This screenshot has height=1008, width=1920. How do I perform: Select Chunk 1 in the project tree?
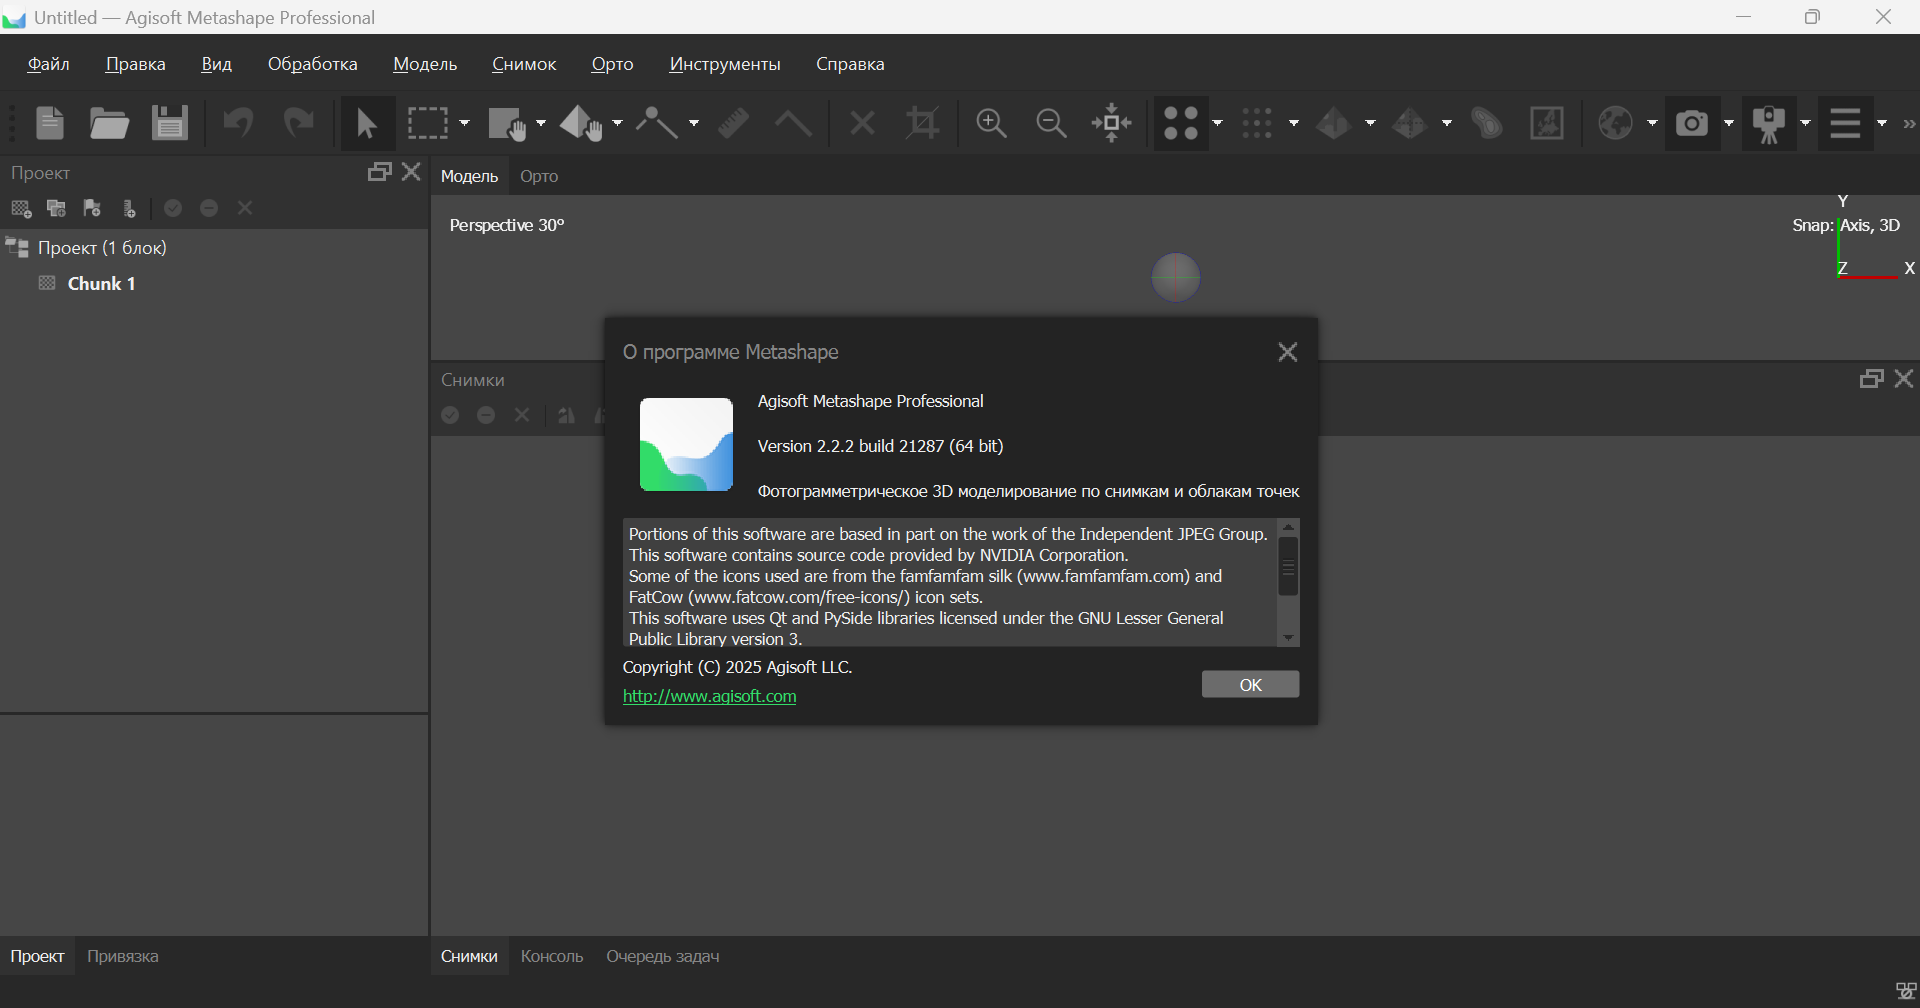coord(101,284)
